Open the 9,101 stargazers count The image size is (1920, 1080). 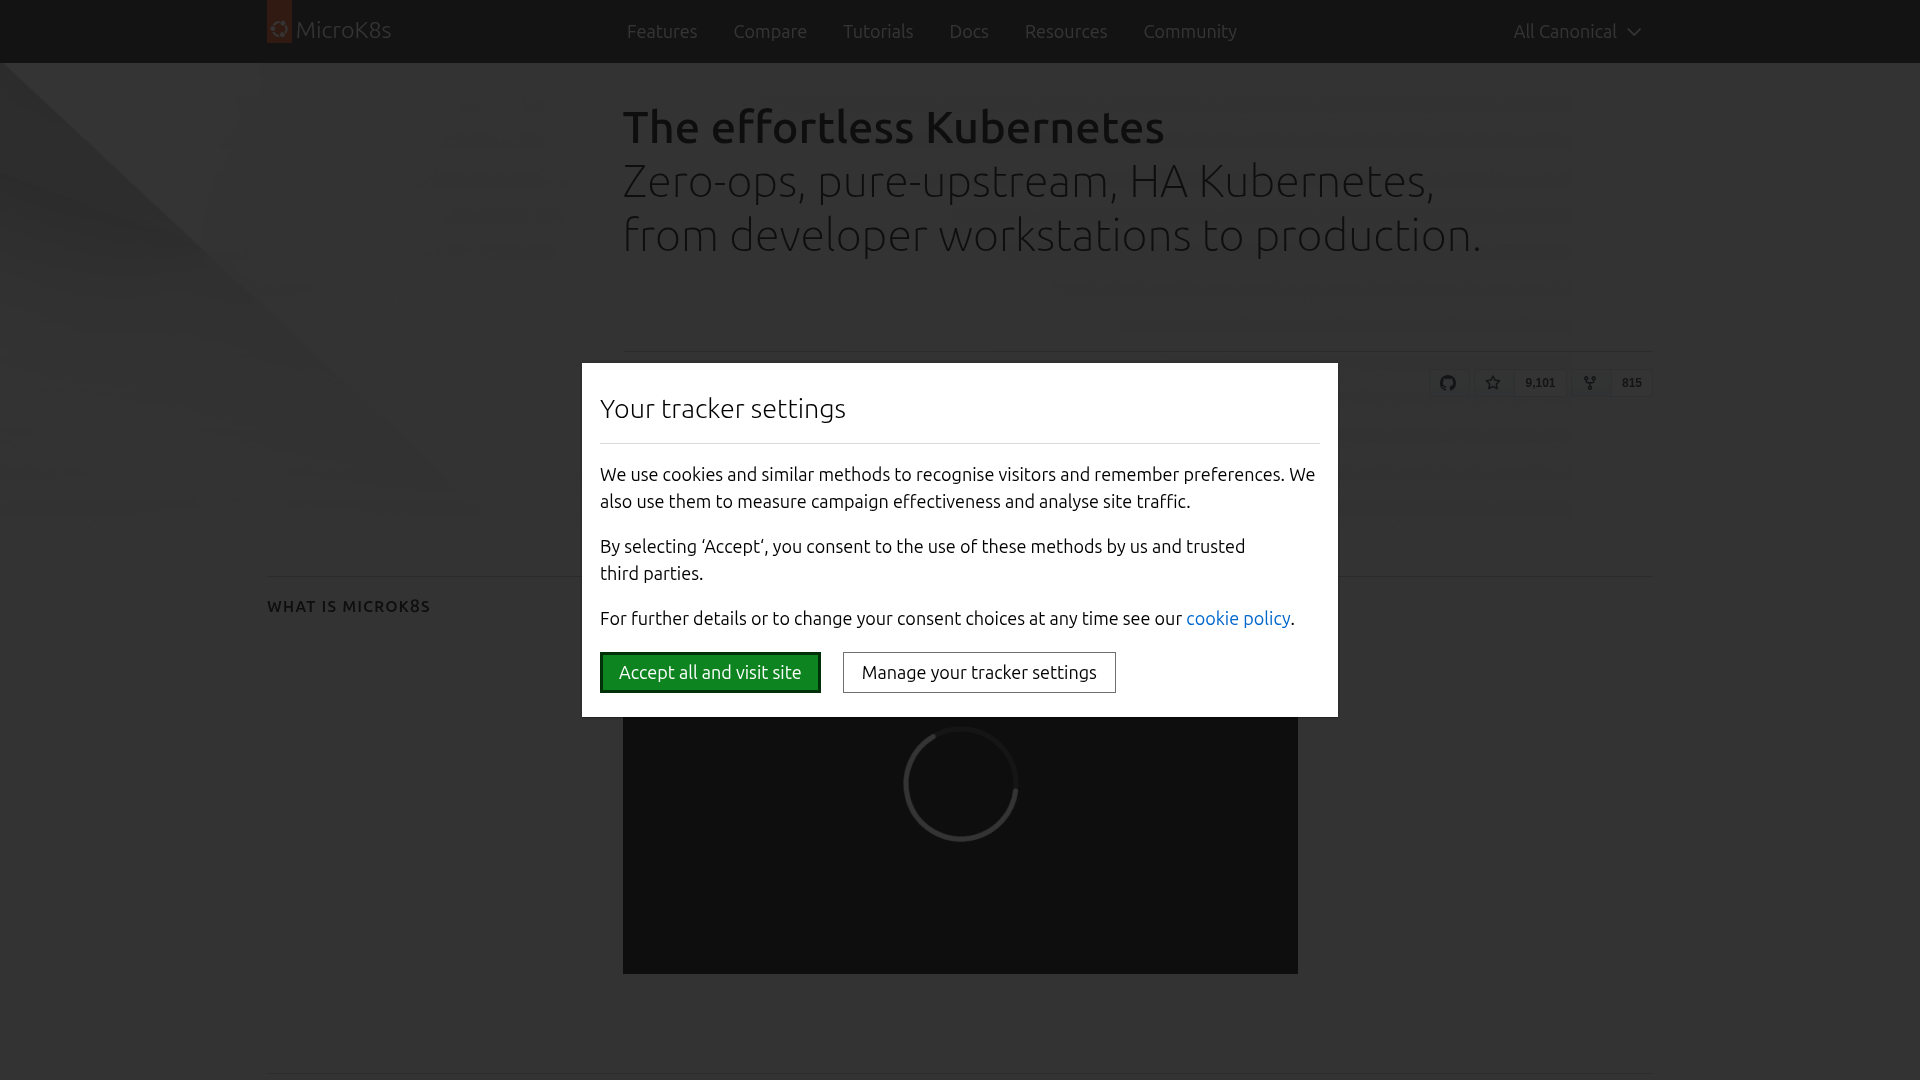(x=1539, y=383)
